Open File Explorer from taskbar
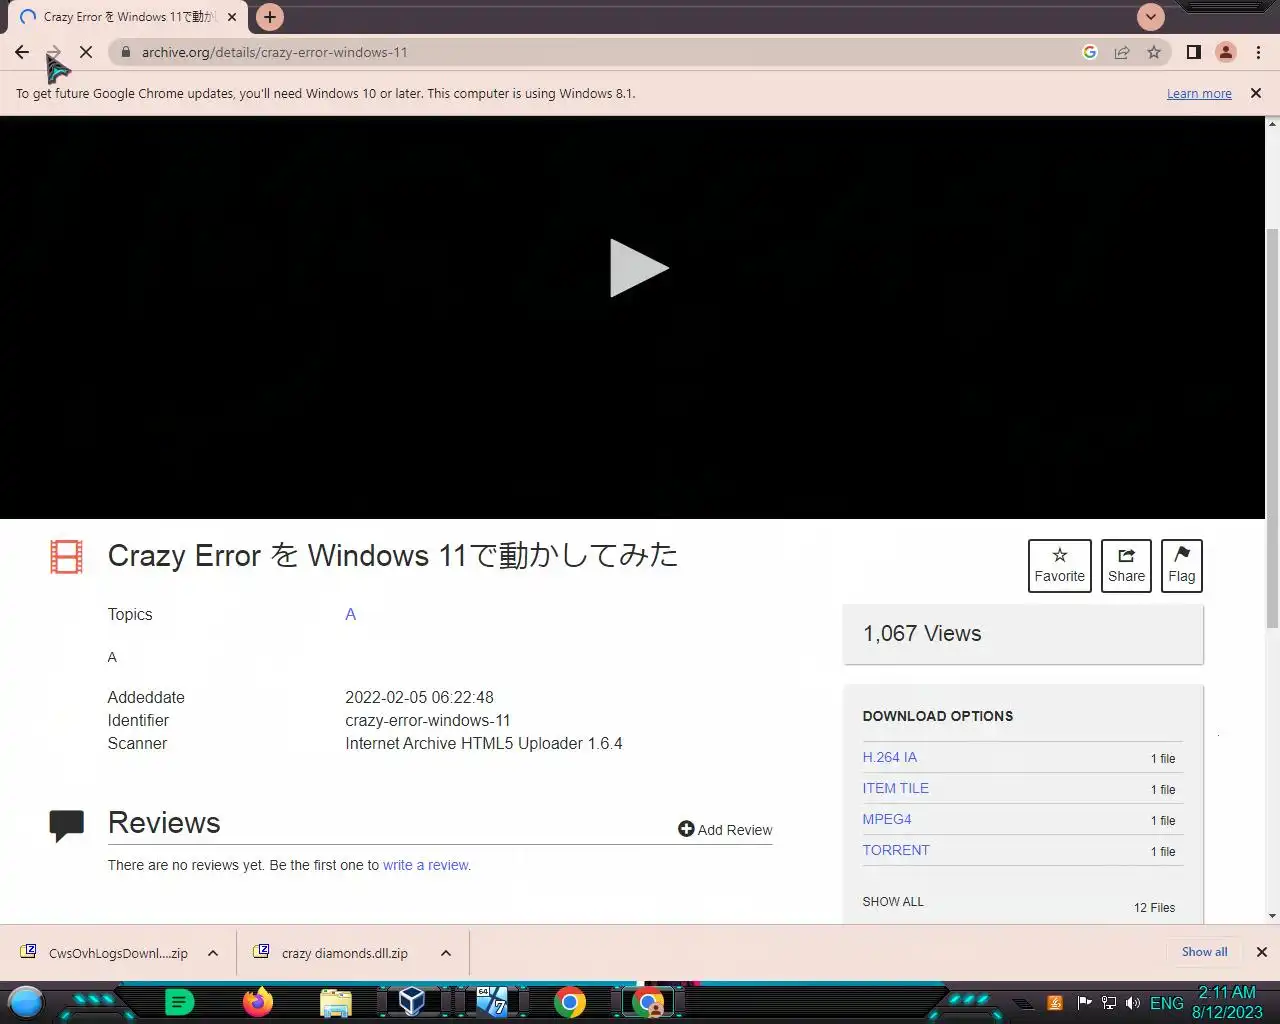 [x=336, y=1002]
